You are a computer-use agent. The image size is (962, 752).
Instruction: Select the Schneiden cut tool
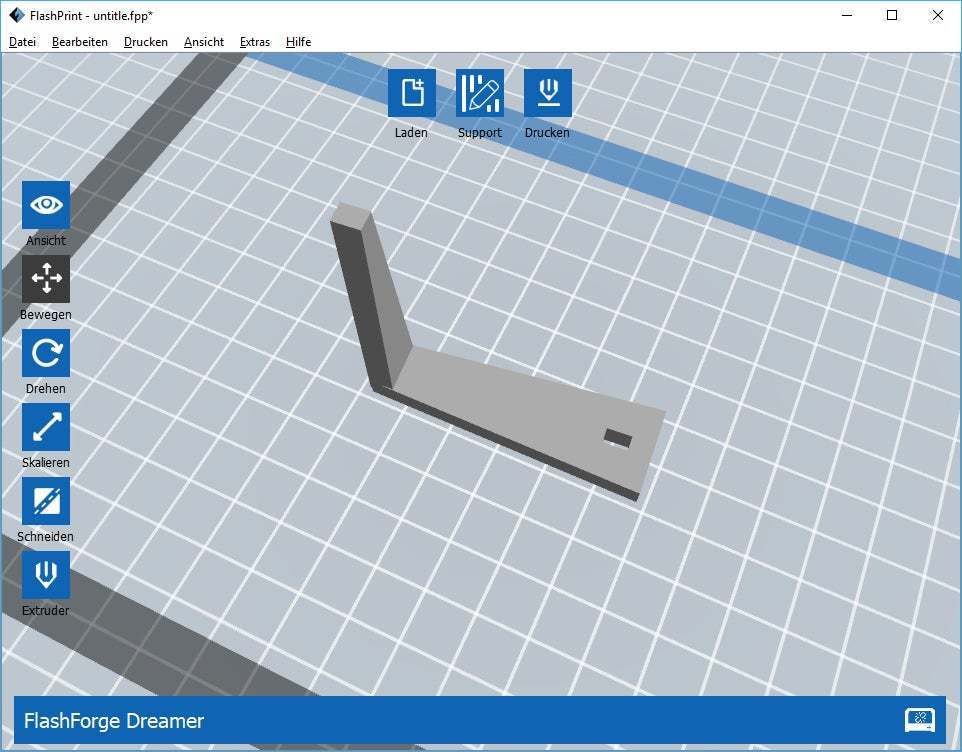(x=46, y=501)
